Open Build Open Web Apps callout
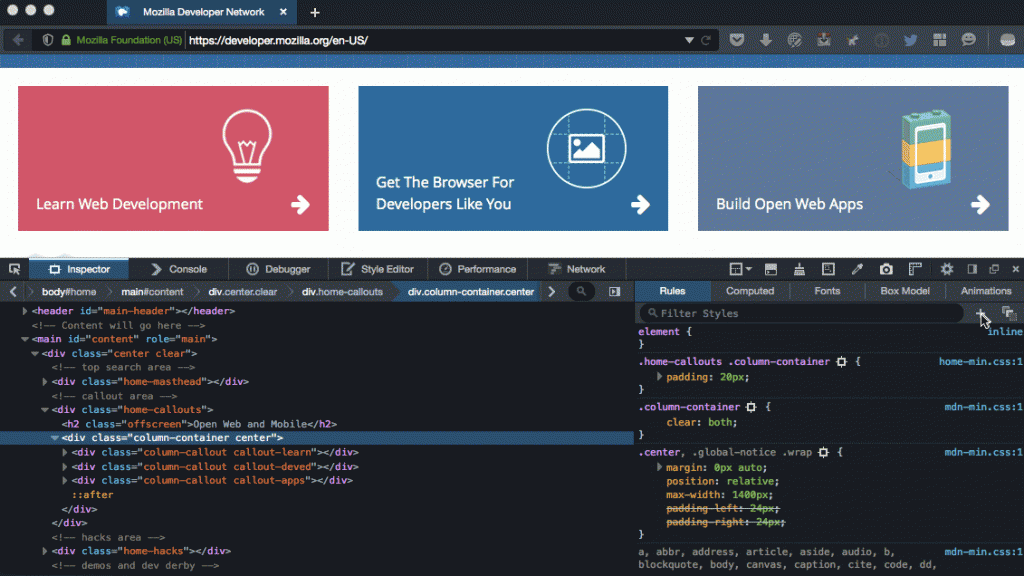1024x576 pixels. click(x=853, y=158)
